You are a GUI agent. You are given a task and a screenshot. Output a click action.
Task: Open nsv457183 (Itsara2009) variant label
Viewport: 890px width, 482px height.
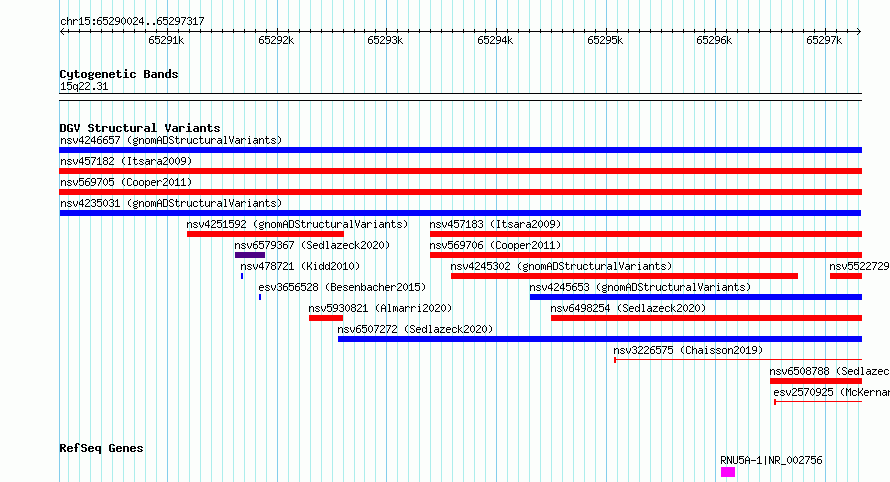click(x=495, y=224)
